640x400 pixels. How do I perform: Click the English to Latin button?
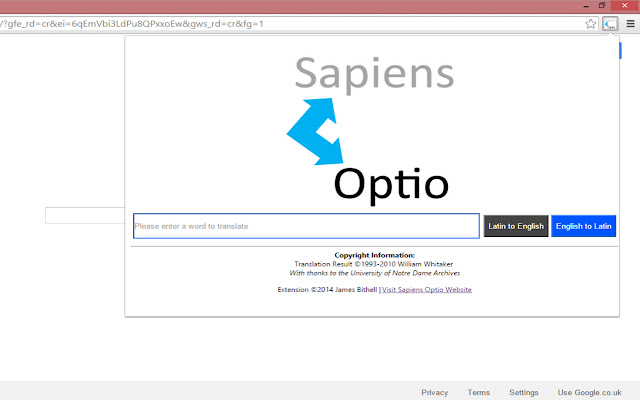click(x=583, y=226)
